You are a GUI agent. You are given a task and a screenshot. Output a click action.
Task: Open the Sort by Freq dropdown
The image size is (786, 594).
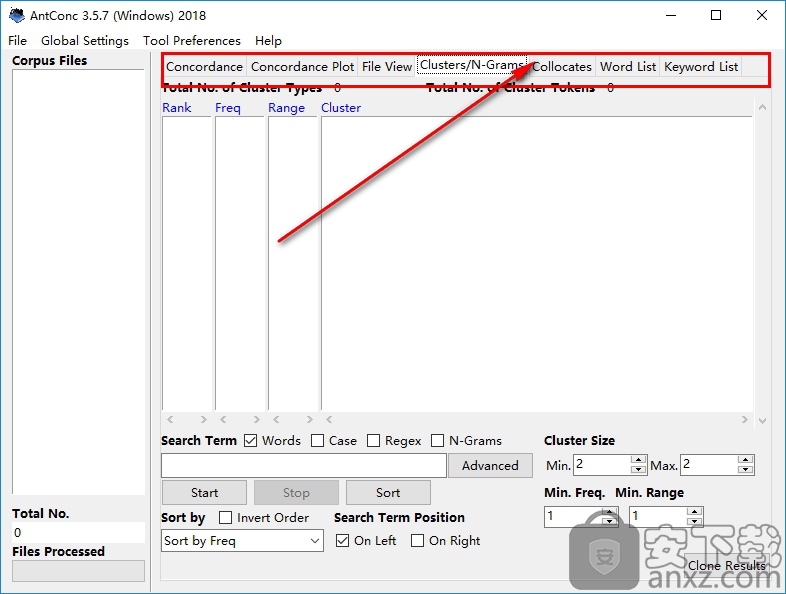pyautogui.click(x=243, y=541)
